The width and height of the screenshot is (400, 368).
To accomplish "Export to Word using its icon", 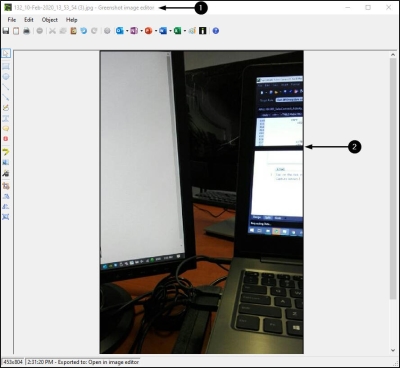I will 163,31.
